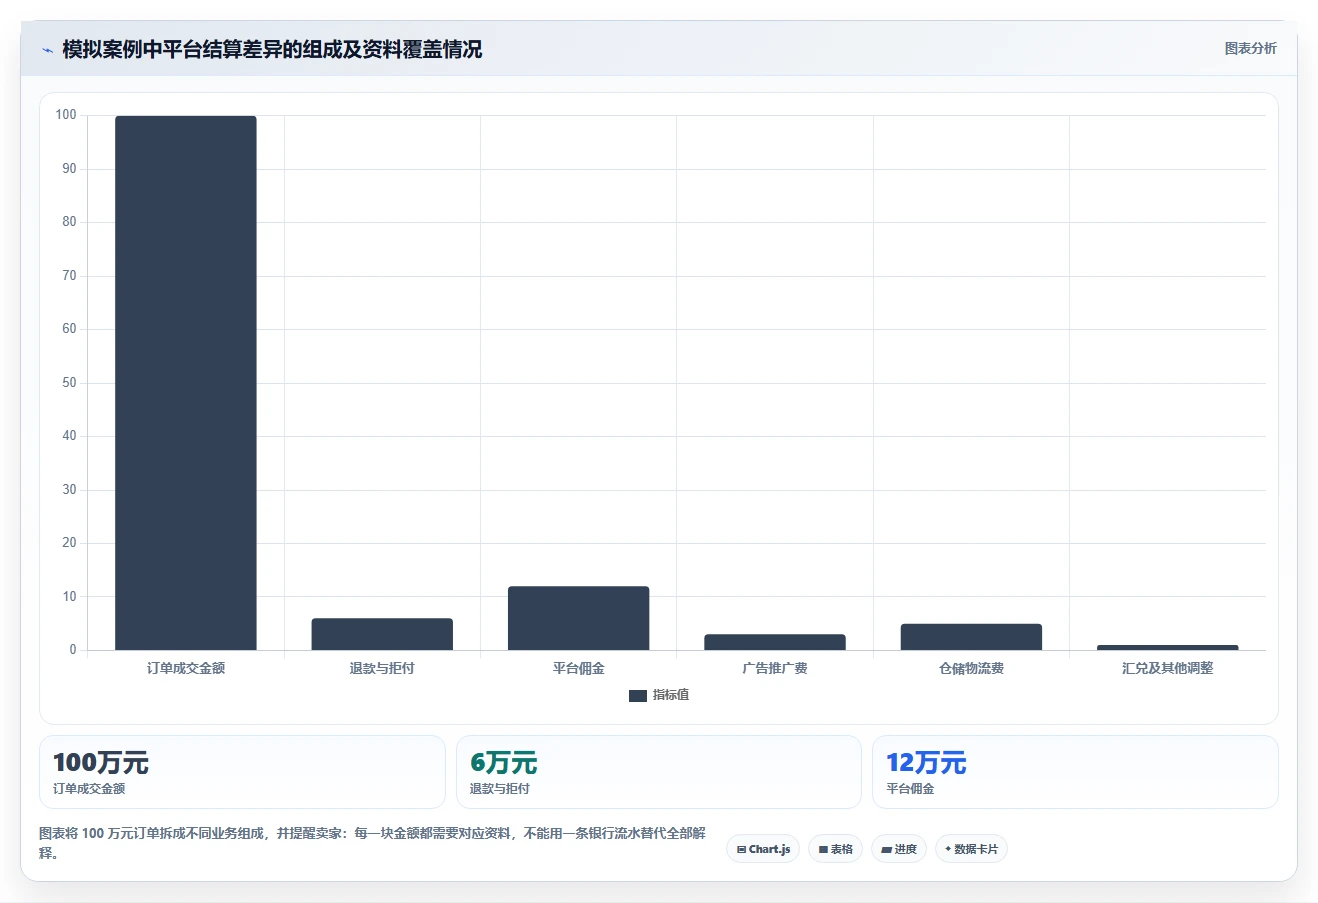The image size is (1318, 903).
Task: Click the x-axis label 平台佣金
Action: pos(579,668)
